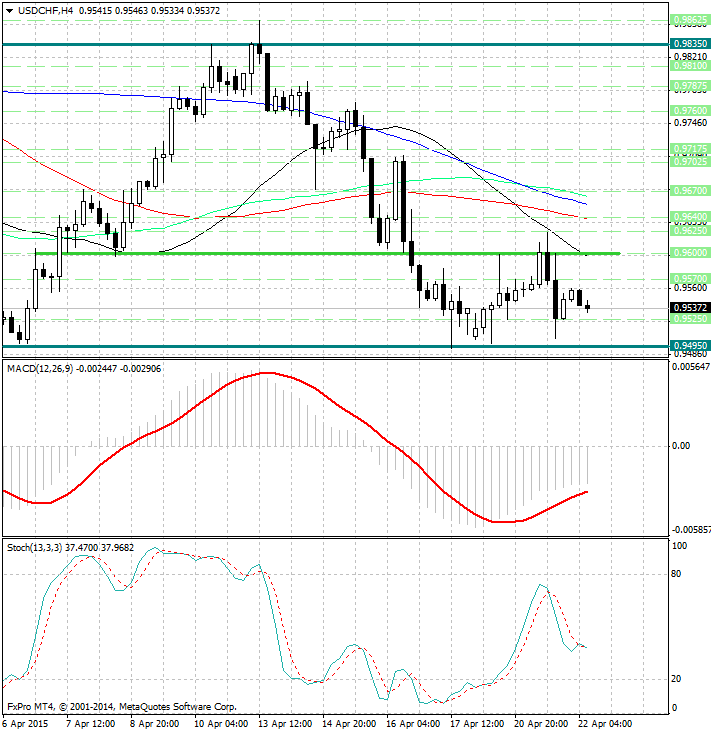
Task: Click the 0.97460 price axis value
Action: click(x=690, y=123)
